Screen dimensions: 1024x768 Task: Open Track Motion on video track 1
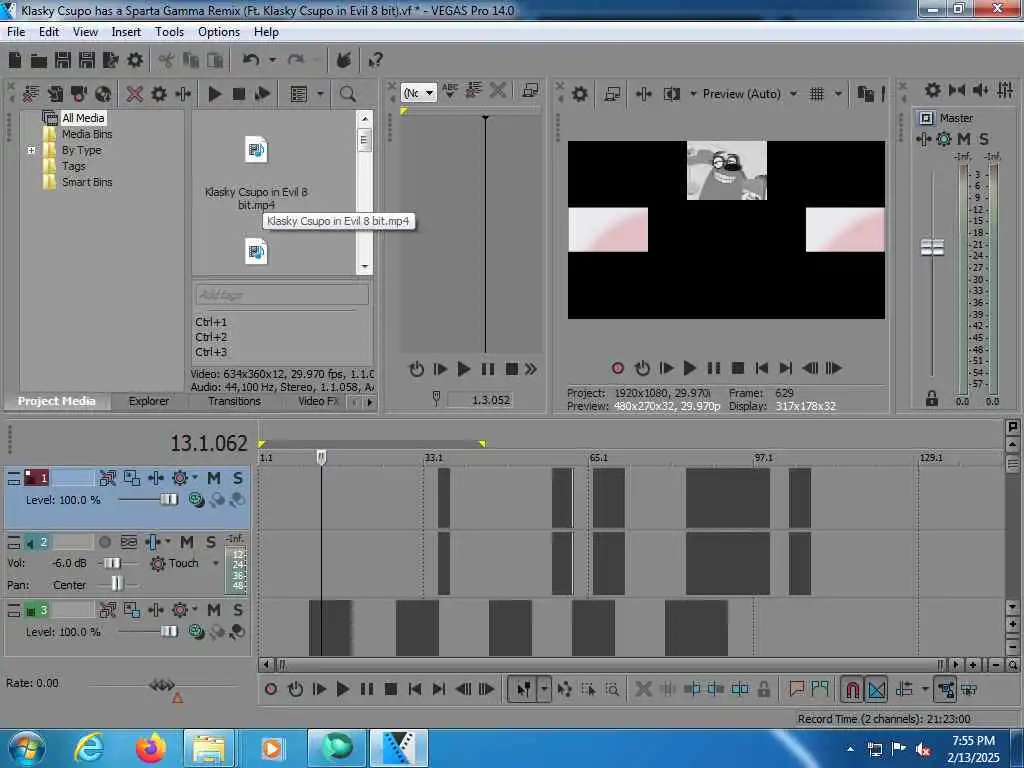pos(108,478)
